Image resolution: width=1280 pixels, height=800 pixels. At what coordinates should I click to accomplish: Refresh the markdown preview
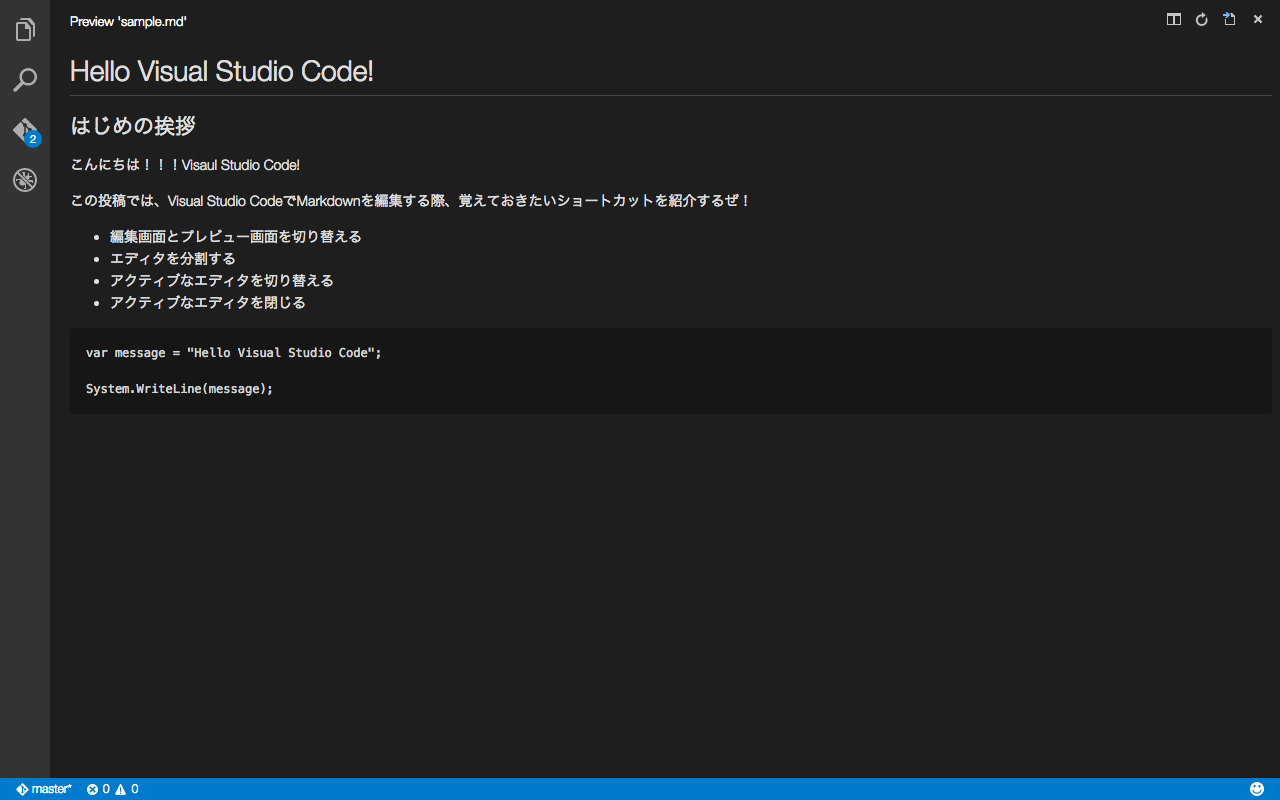click(1202, 19)
